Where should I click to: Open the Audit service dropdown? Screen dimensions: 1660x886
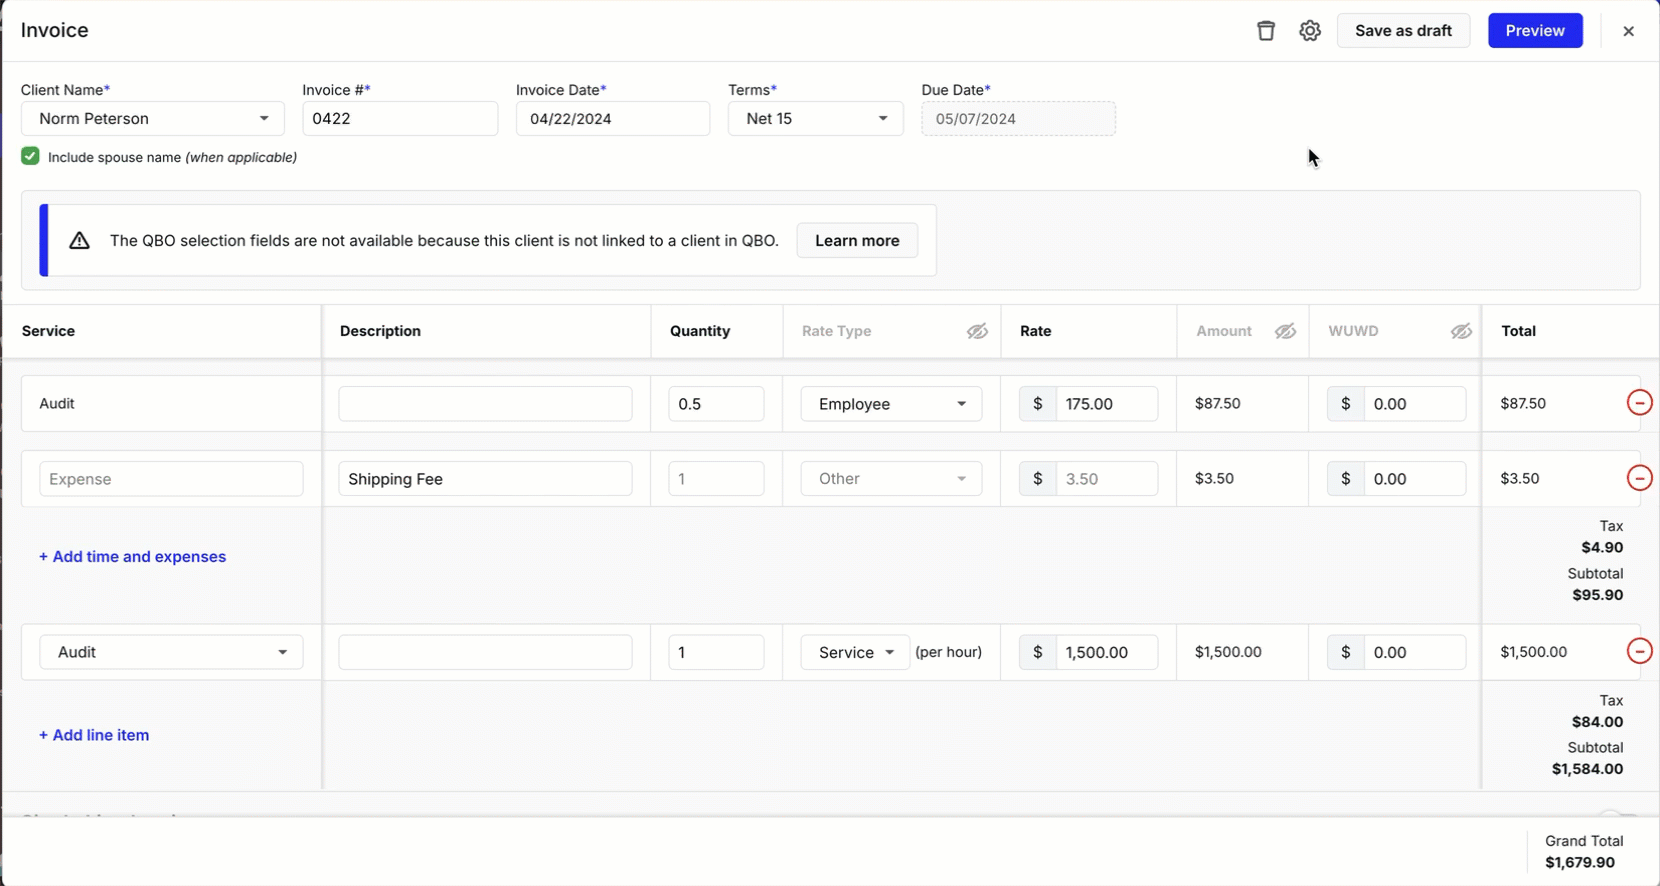171,652
